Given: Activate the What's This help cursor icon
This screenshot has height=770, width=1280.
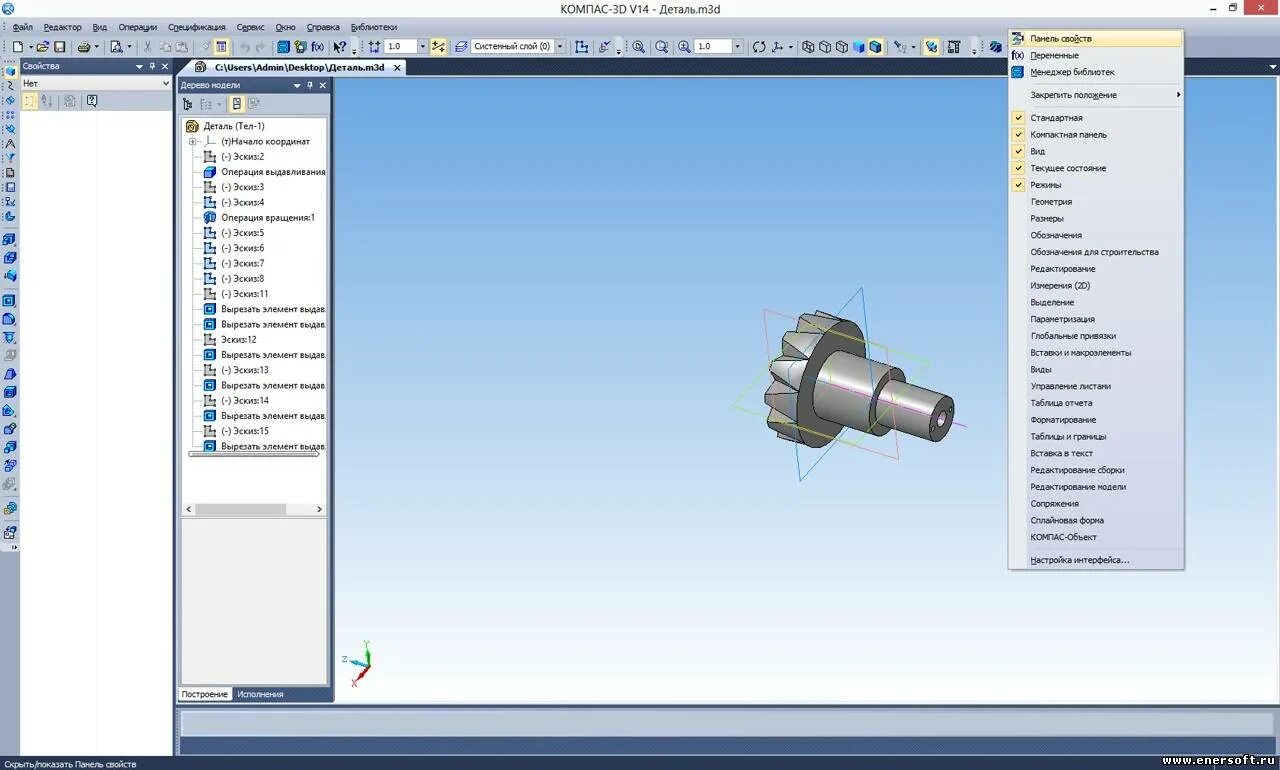Looking at the screenshot, I should [340, 47].
